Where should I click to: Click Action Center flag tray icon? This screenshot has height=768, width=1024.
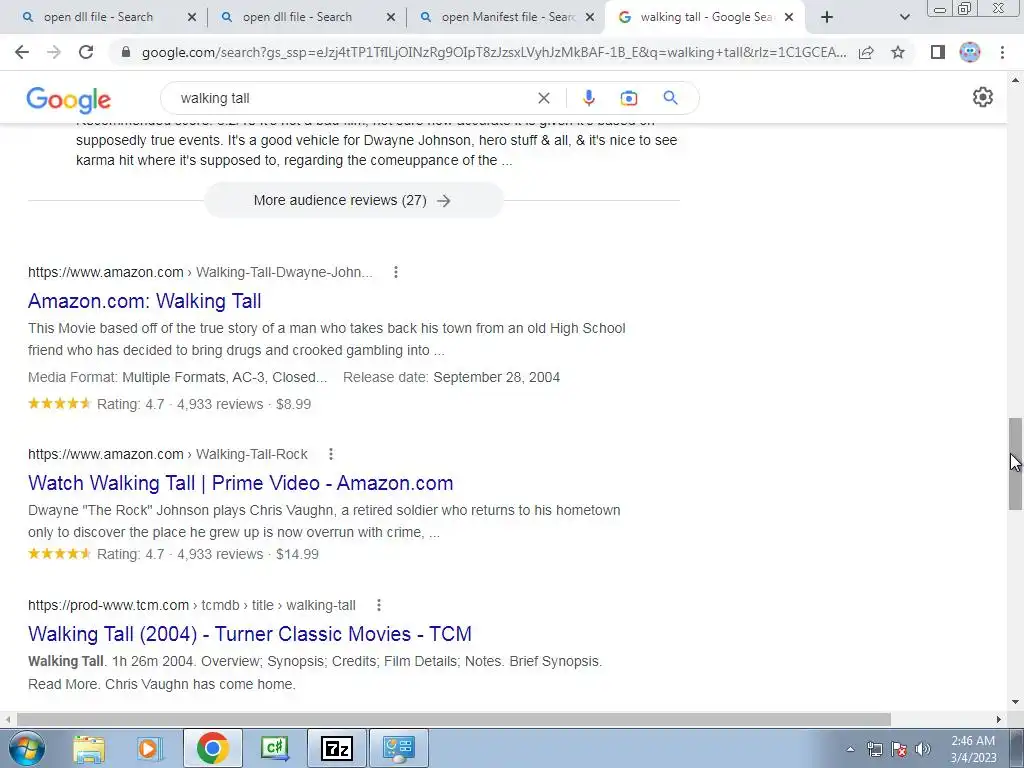[899, 749]
